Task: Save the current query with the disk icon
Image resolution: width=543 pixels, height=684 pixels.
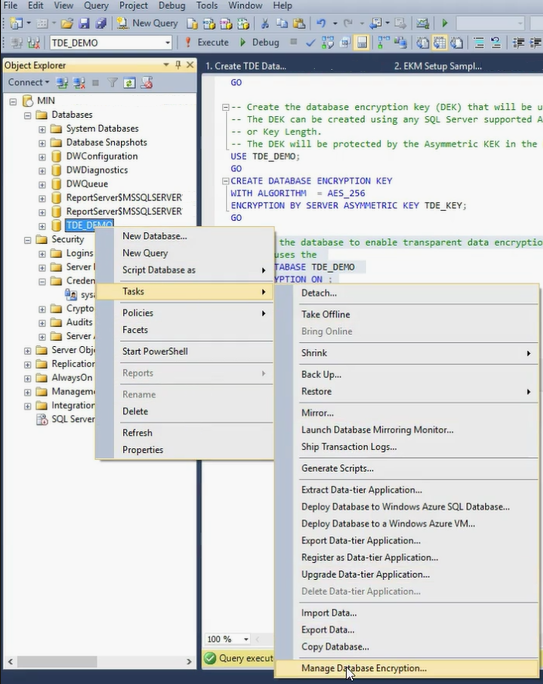Action: (84, 23)
